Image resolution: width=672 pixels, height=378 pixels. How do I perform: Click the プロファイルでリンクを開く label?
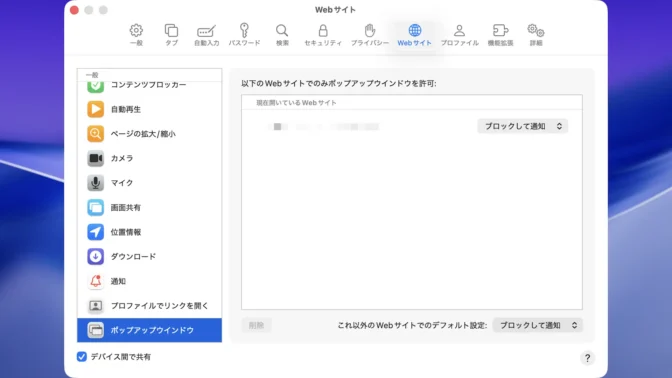tap(159, 306)
